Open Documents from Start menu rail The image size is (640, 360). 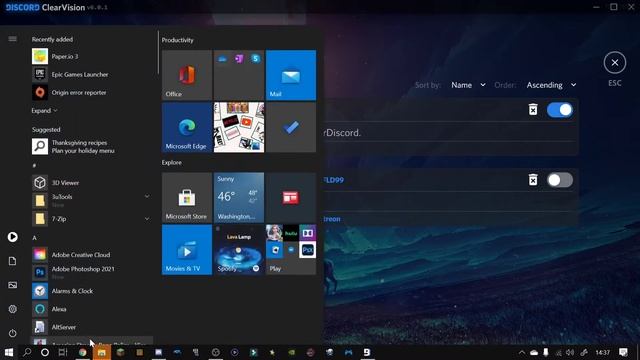tap(13, 261)
